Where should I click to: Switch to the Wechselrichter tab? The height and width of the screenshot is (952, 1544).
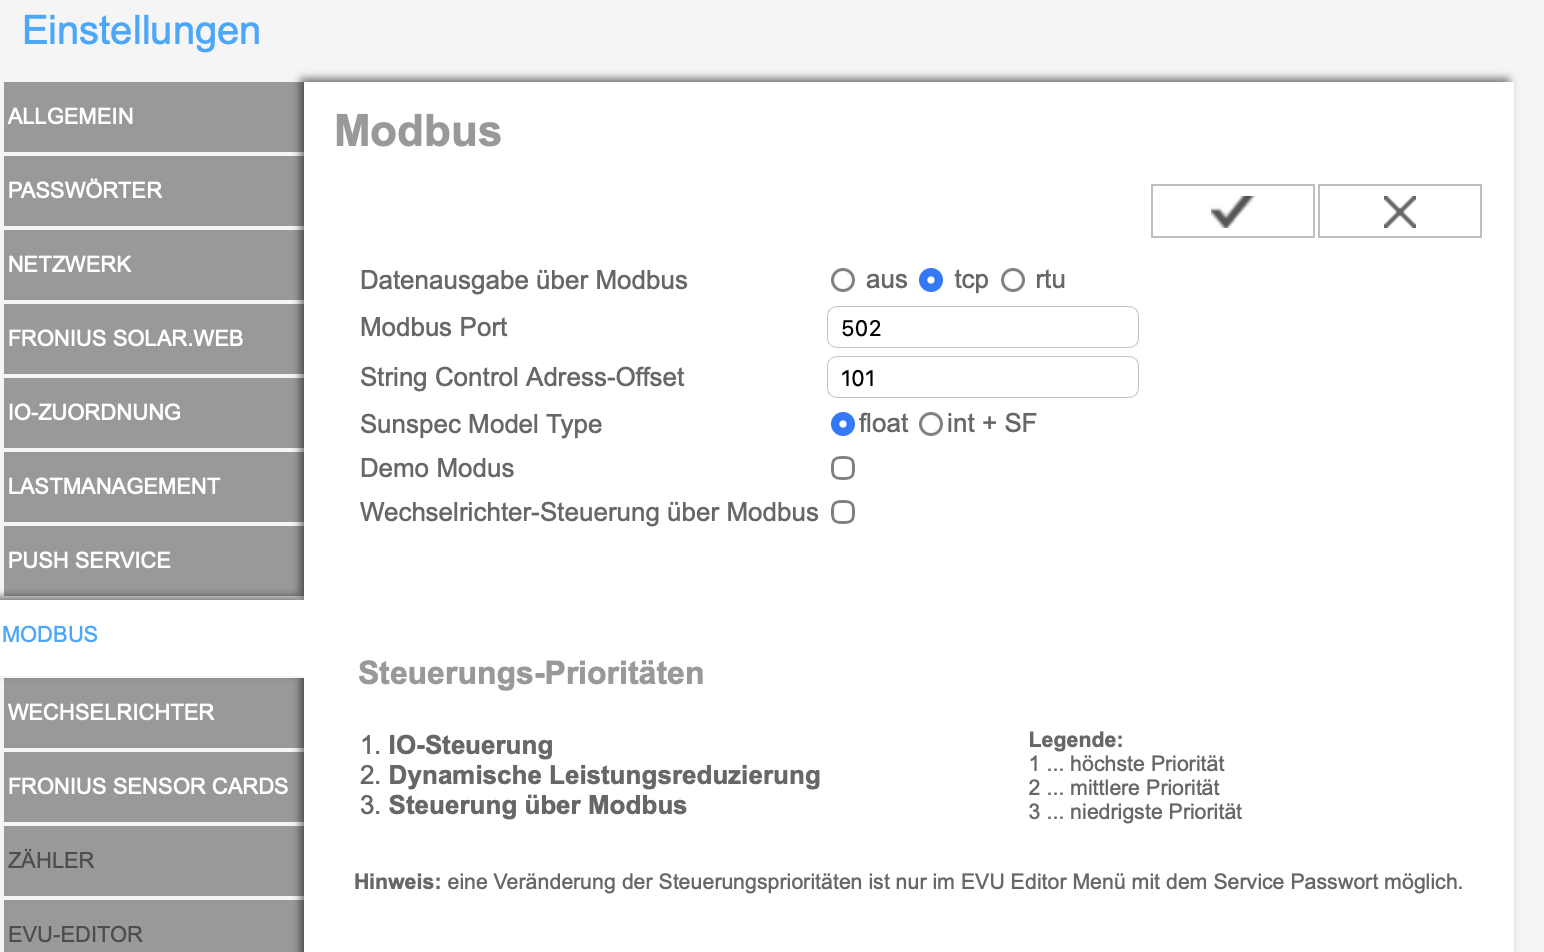coord(153,712)
